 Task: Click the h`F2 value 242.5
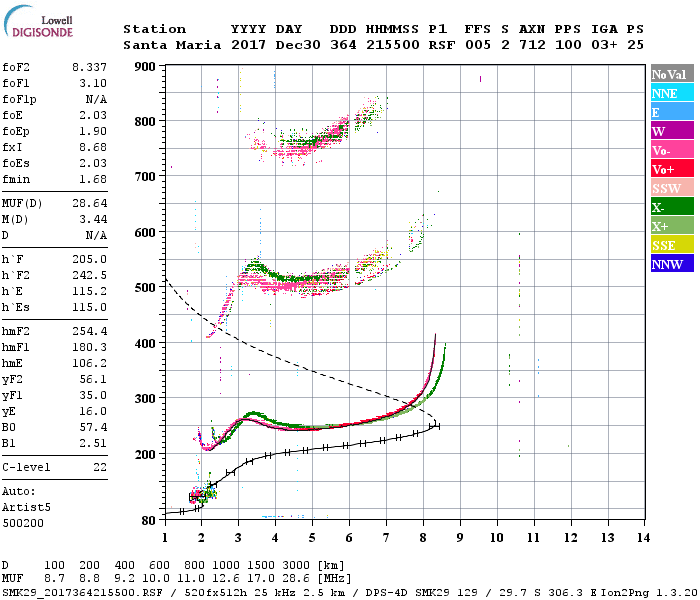coord(89,275)
